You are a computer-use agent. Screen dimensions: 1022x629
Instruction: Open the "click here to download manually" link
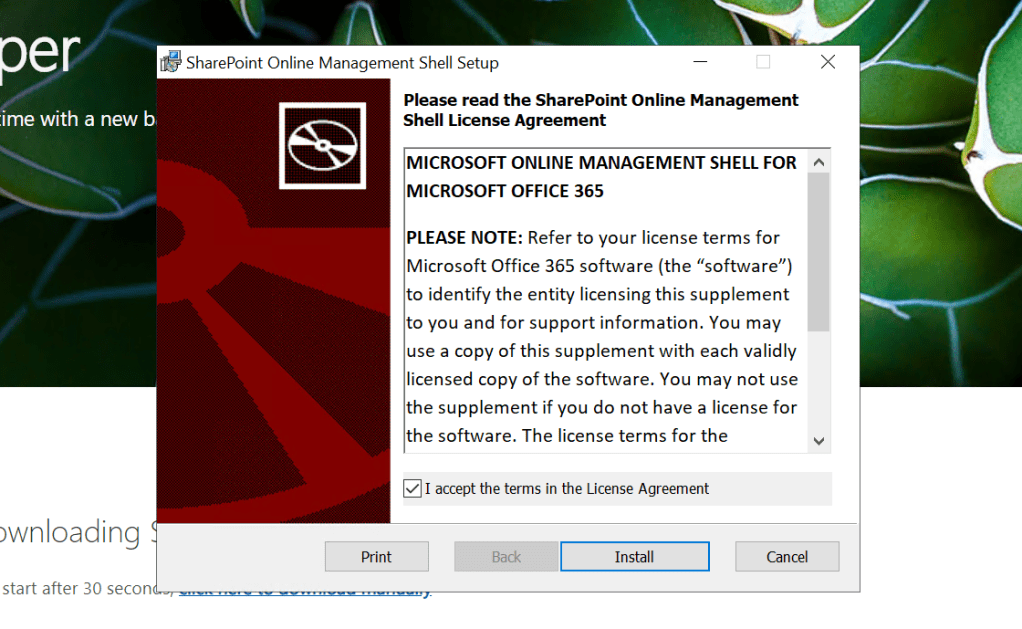305,589
